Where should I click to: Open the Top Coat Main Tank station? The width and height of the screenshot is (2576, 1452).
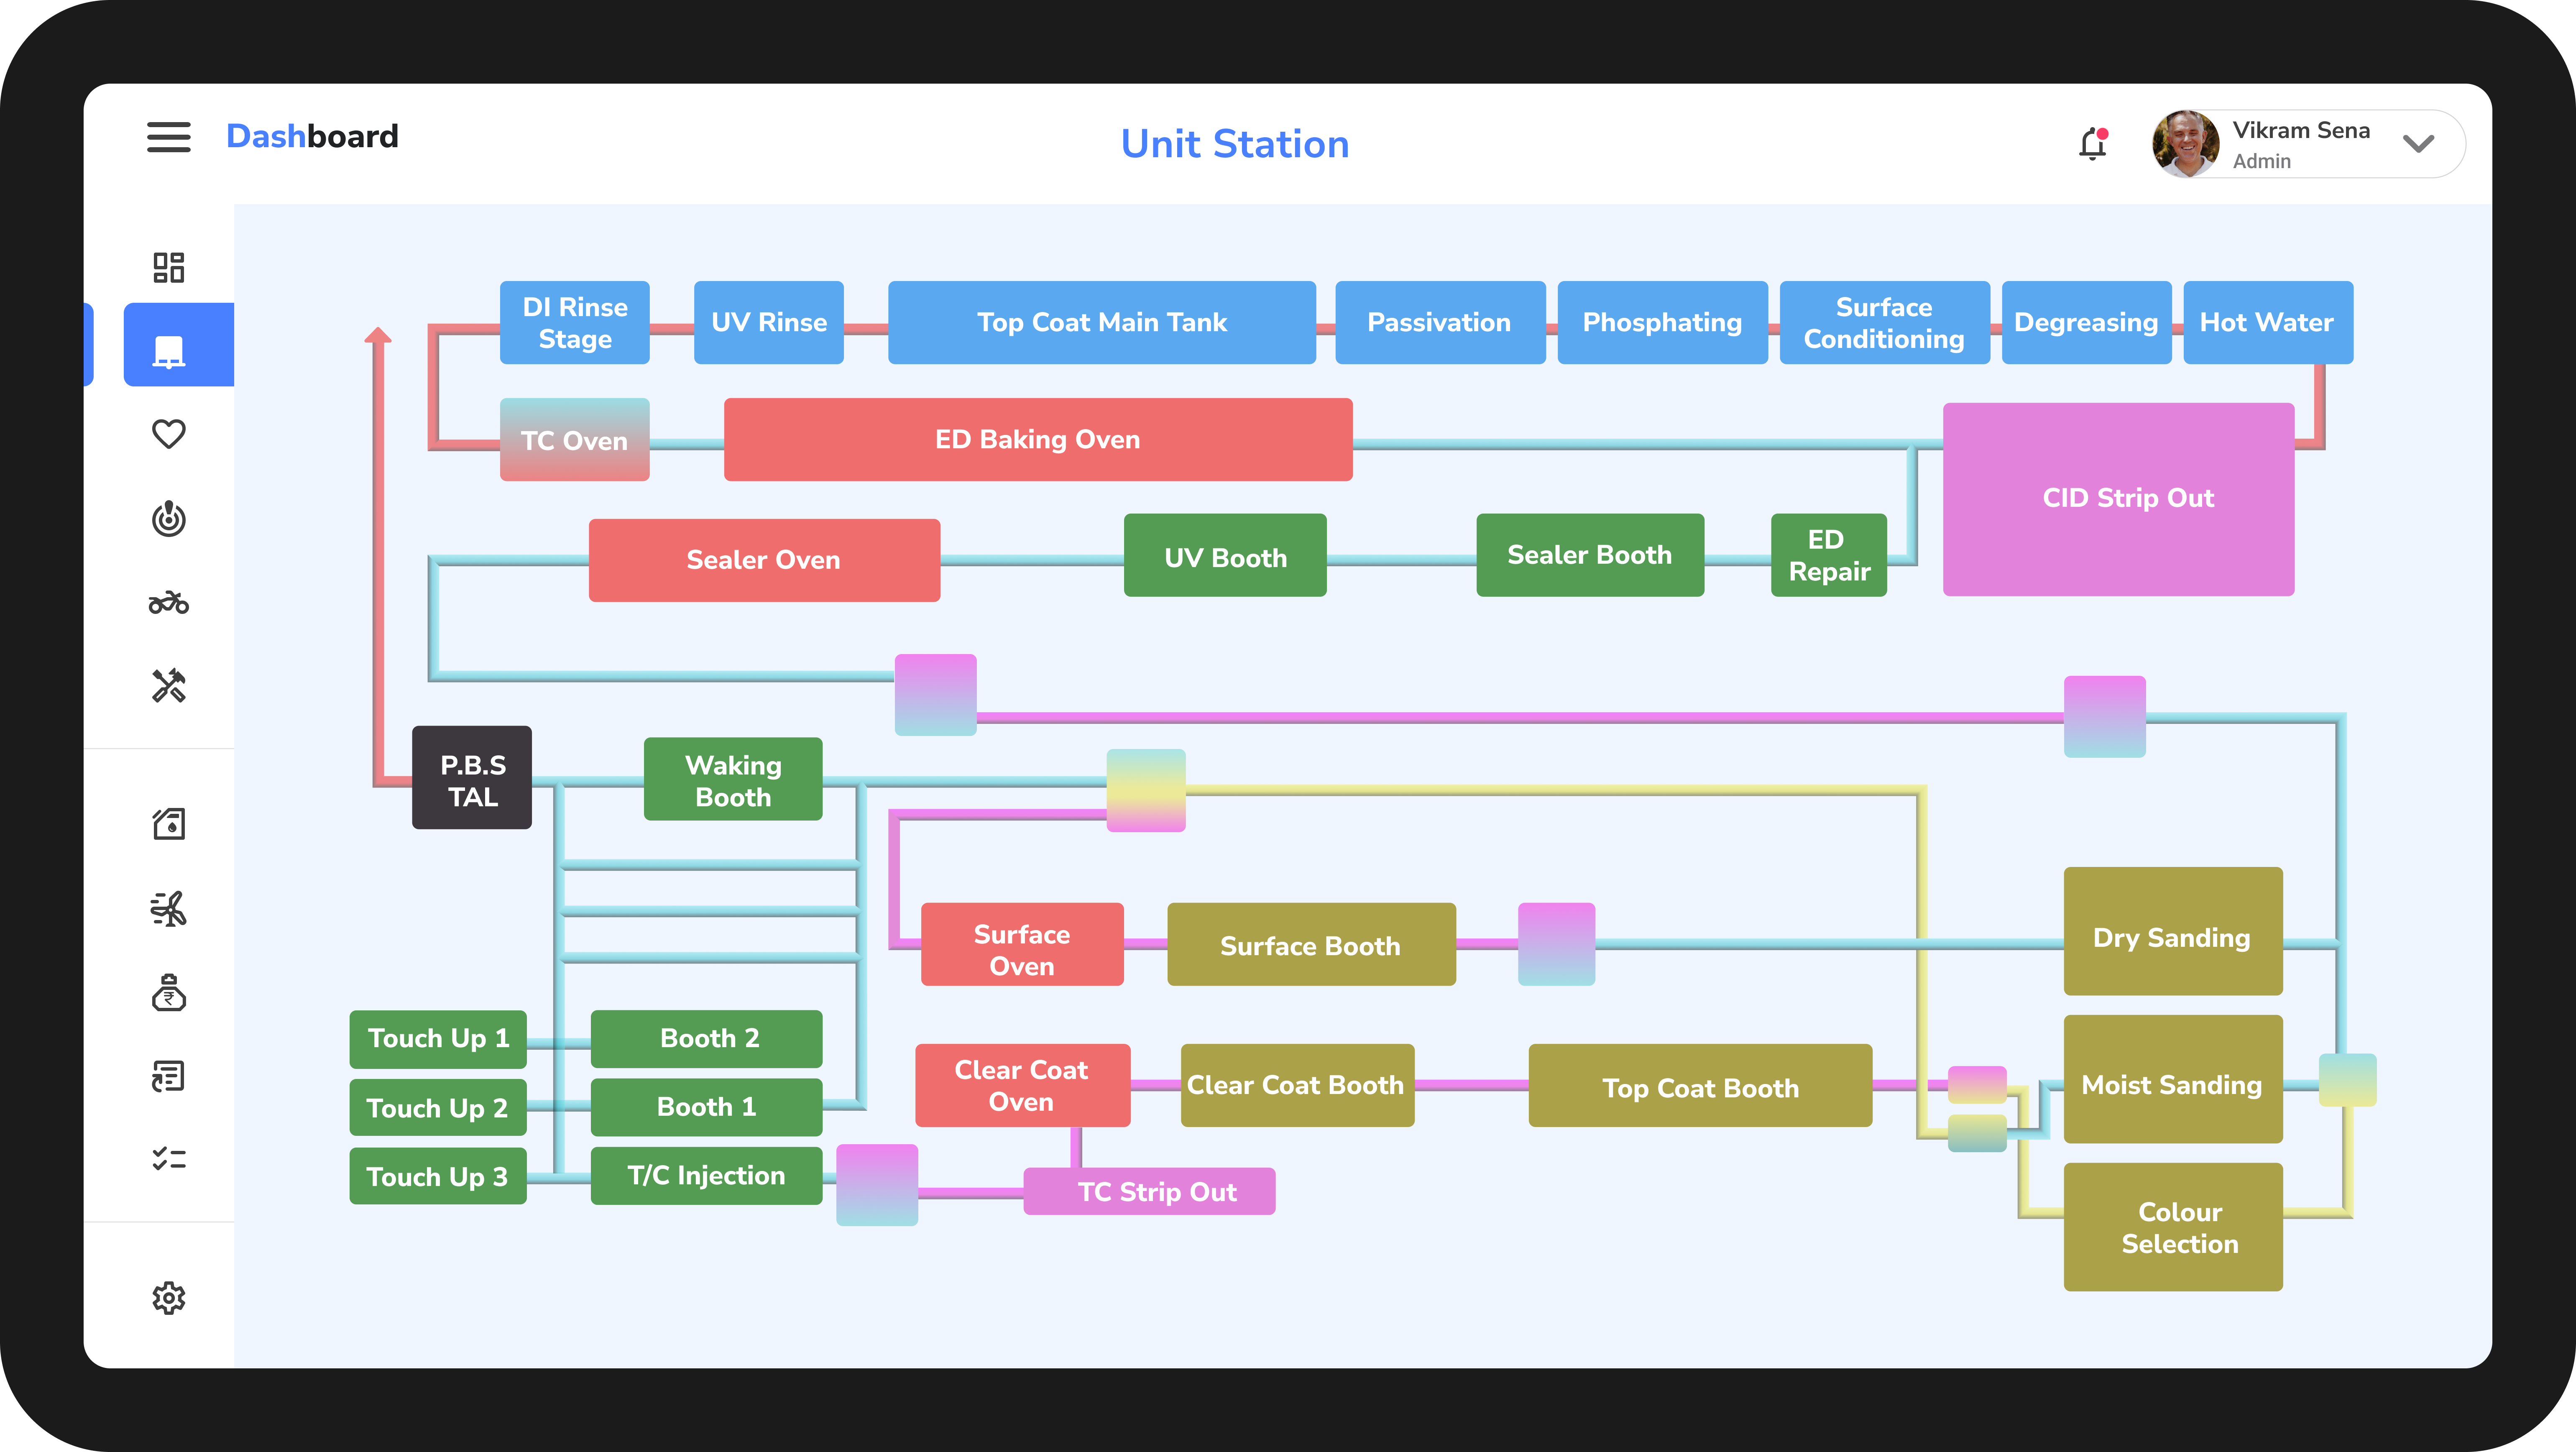click(1102, 323)
